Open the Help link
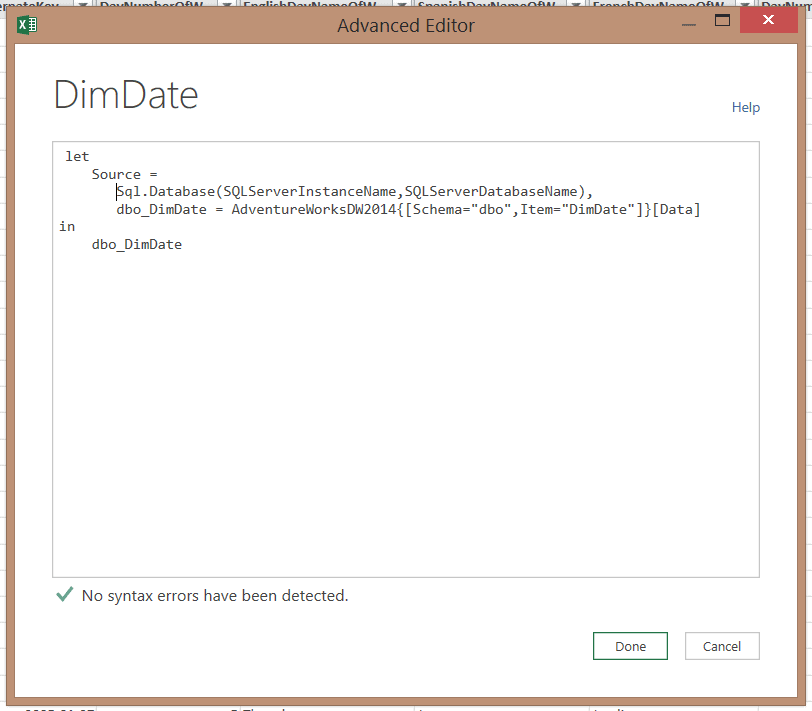The image size is (812, 711). tap(745, 107)
